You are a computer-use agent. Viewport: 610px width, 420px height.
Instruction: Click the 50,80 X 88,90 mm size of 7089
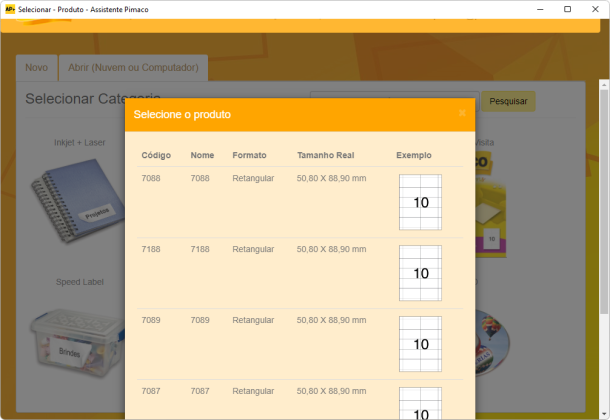331,320
